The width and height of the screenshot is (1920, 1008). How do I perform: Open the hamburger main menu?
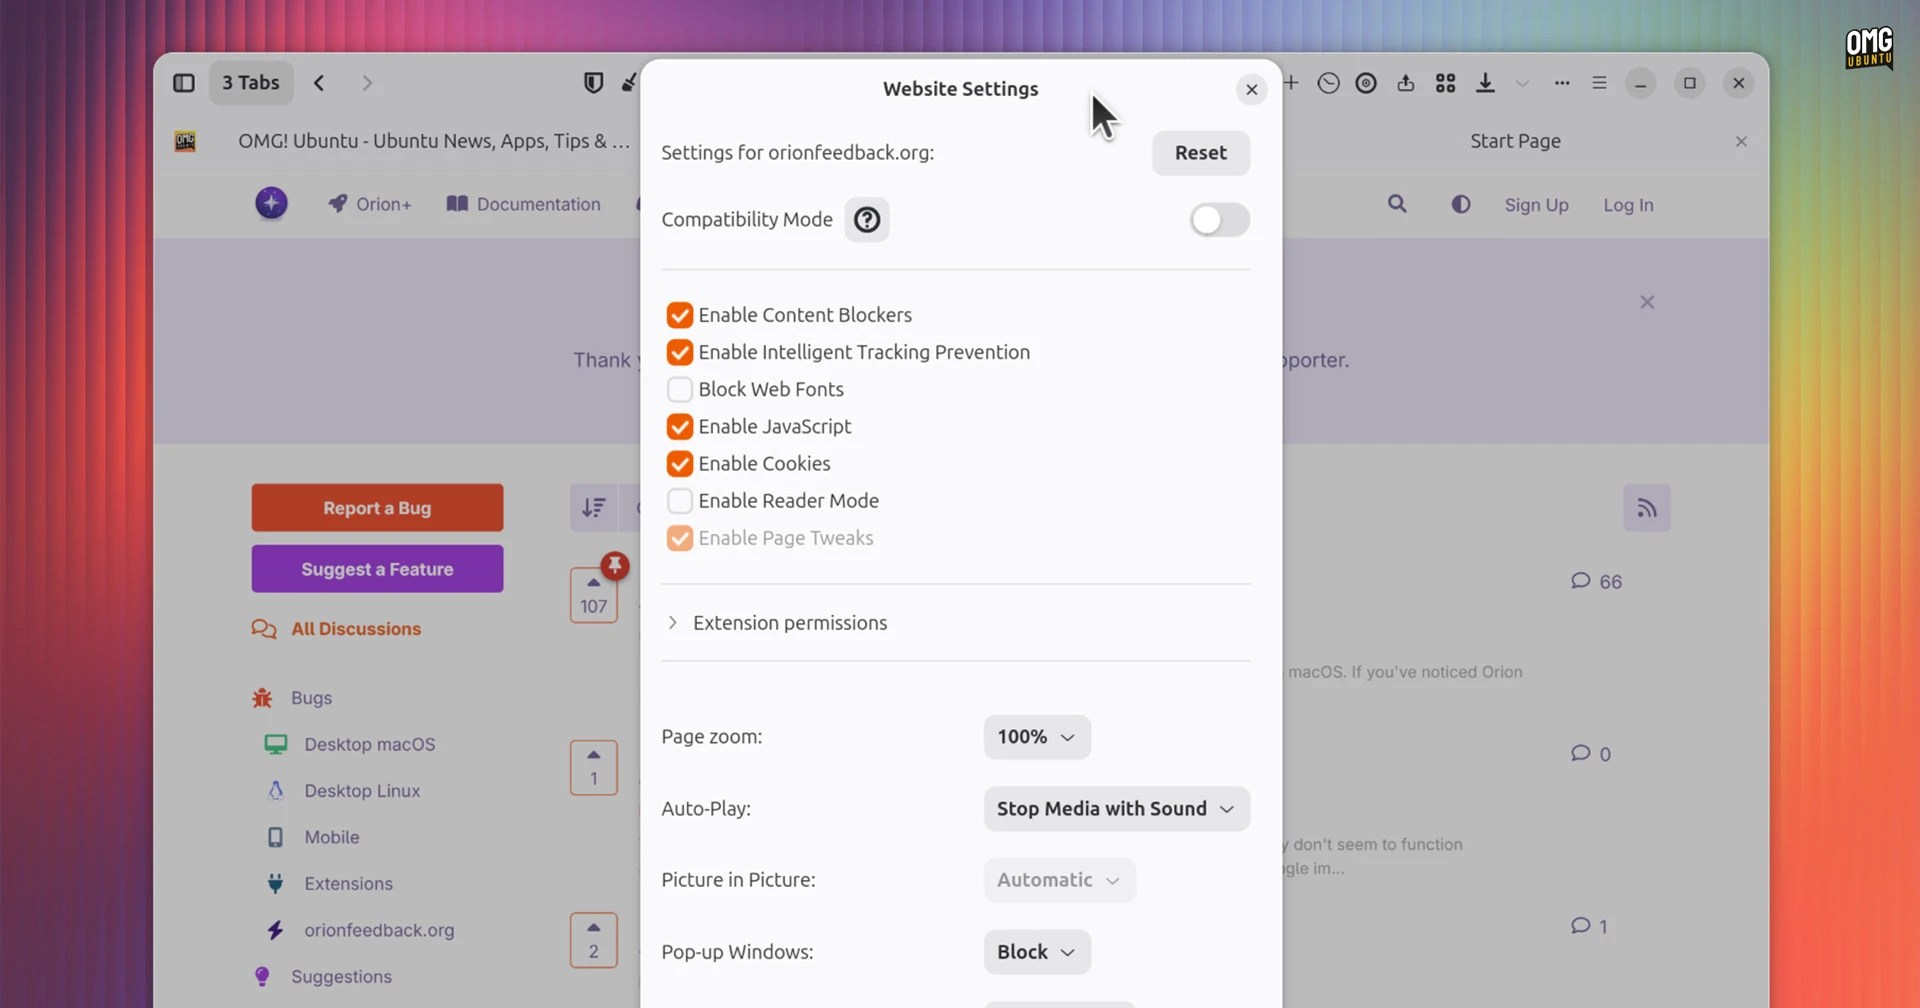1599,83
